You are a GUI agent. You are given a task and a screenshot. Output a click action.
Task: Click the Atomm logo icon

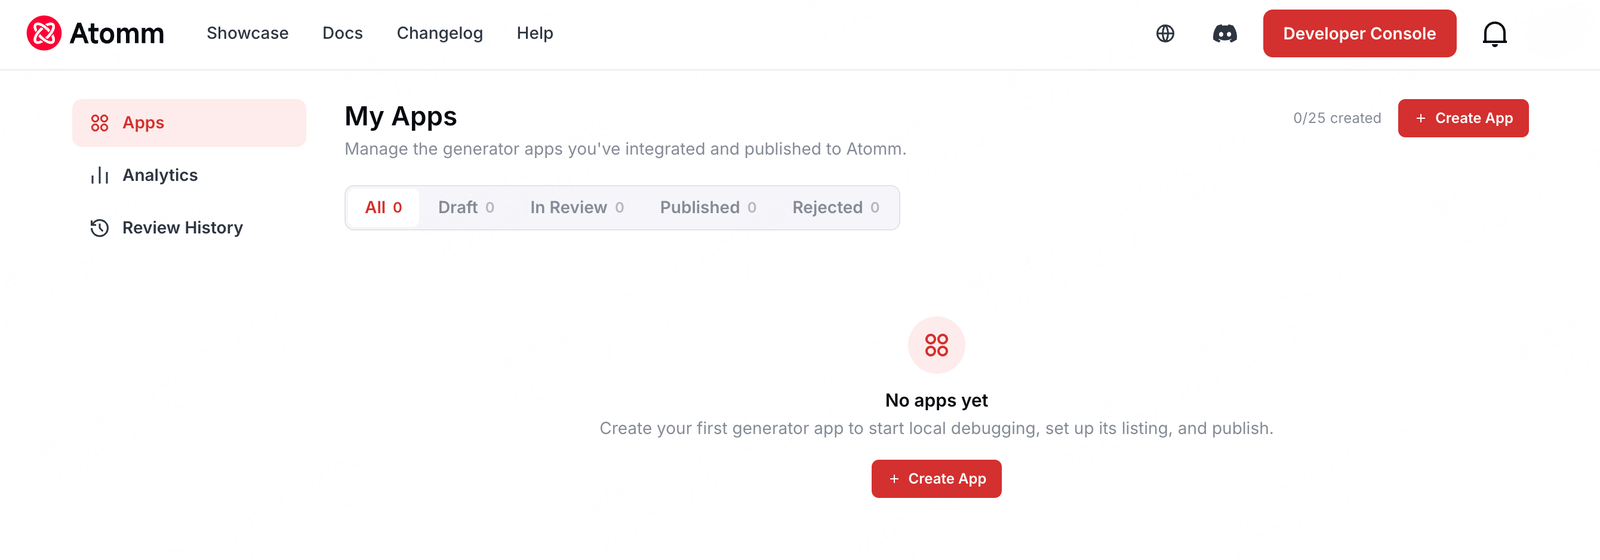[x=44, y=33]
